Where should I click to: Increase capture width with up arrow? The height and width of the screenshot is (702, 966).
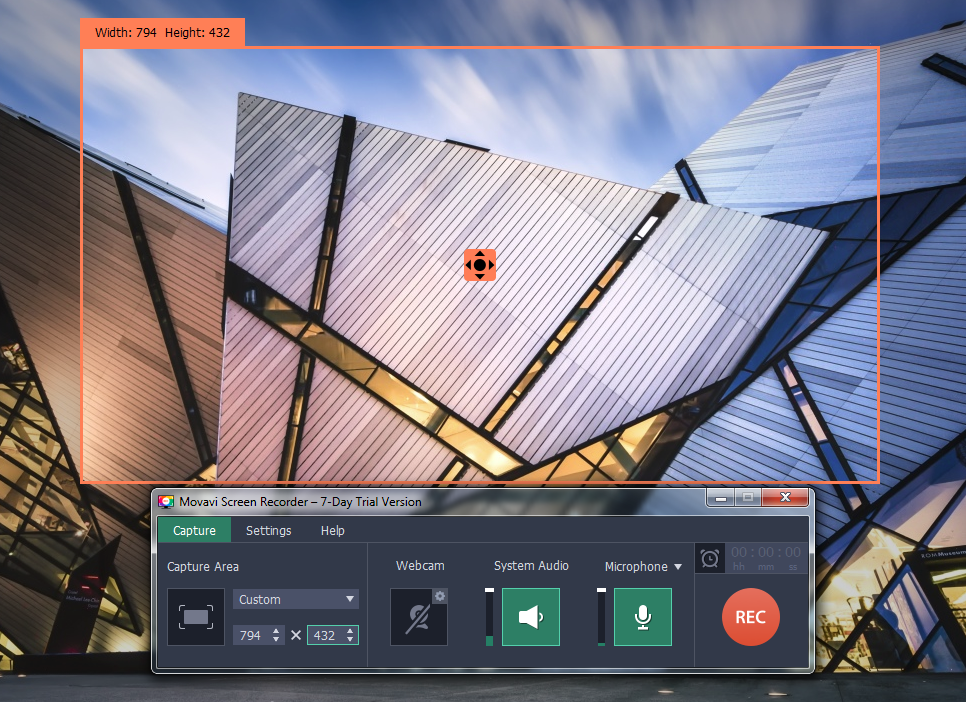276,631
